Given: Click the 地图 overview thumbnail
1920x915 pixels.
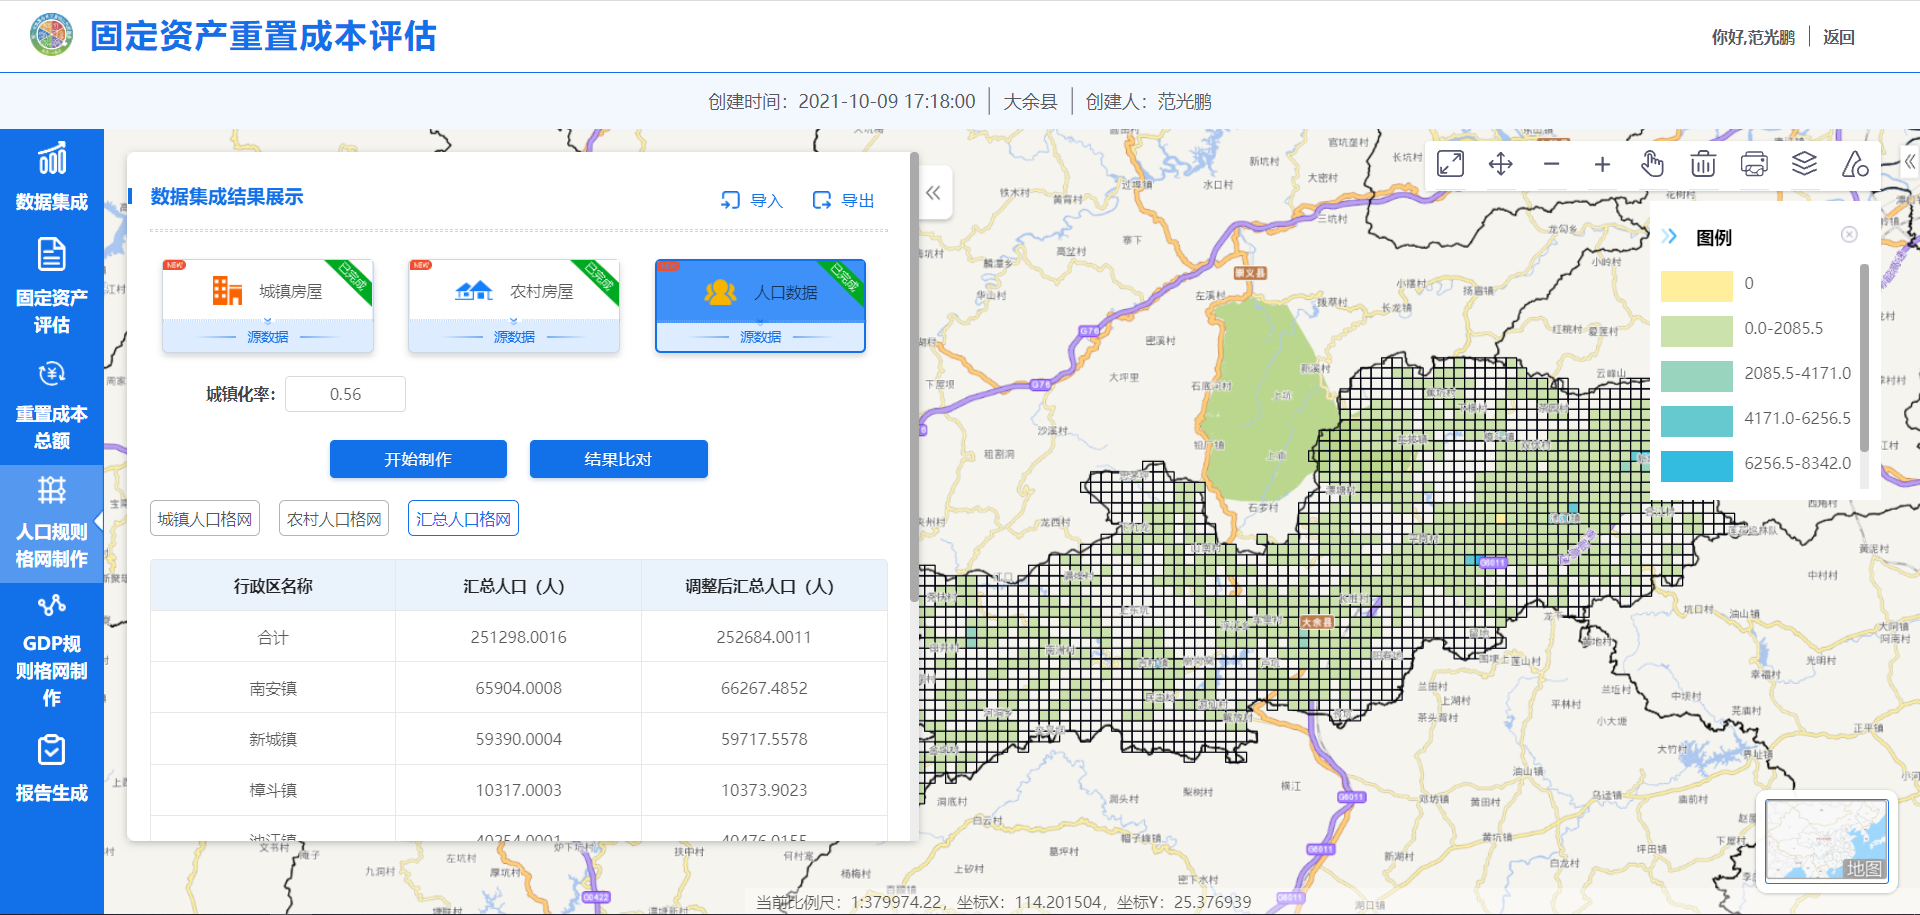Looking at the screenshot, I should (x=1826, y=840).
